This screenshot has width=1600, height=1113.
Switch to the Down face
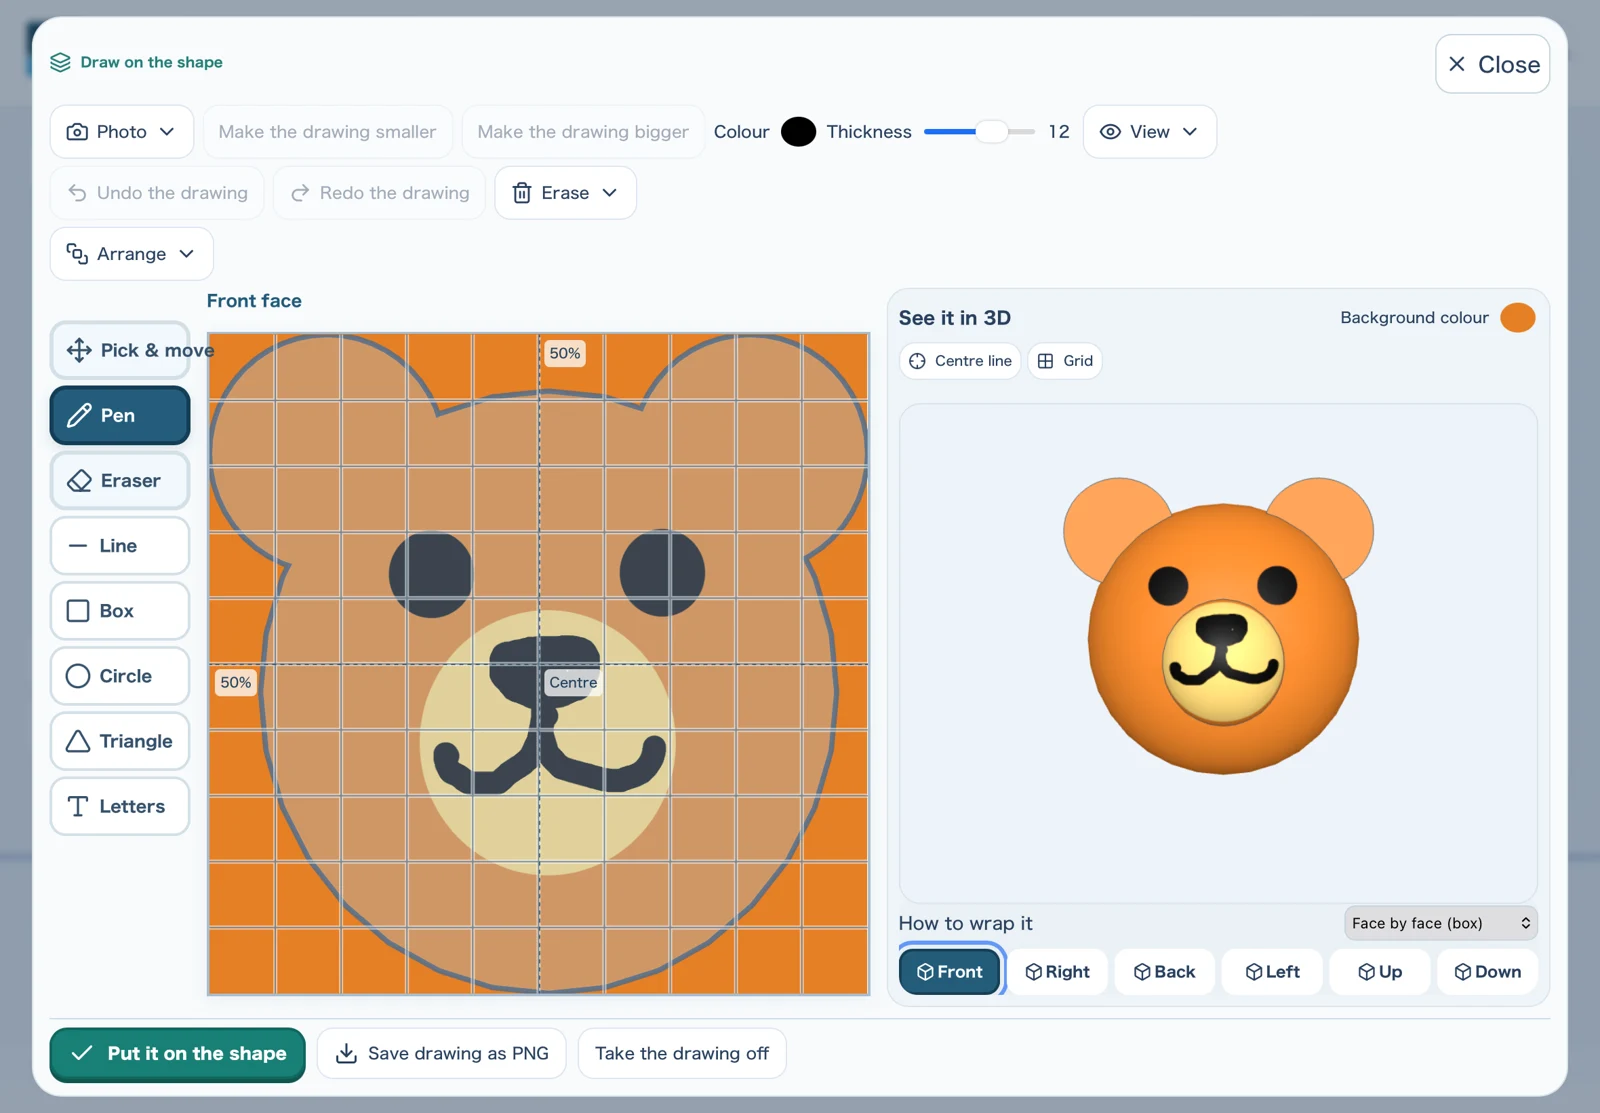point(1487,972)
